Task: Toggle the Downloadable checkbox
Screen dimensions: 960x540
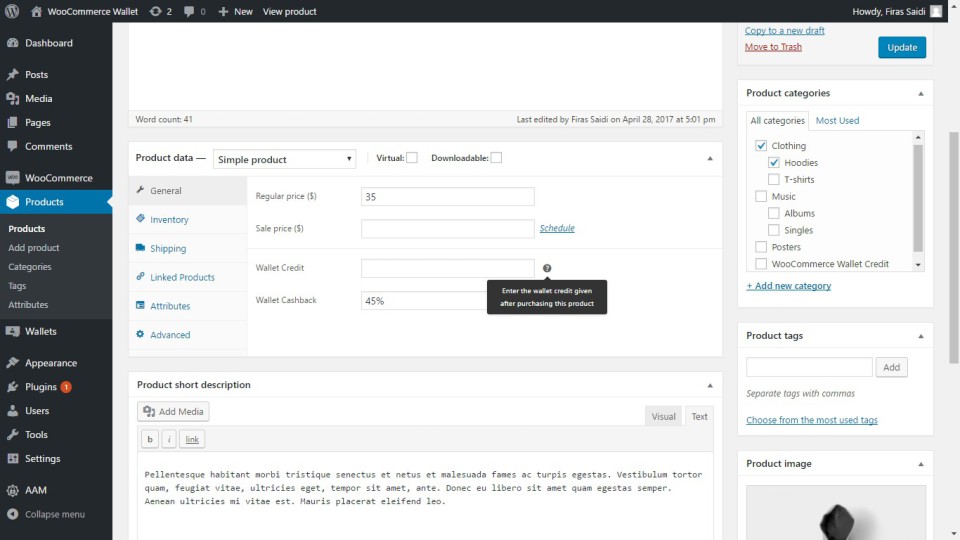Action: (x=496, y=158)
